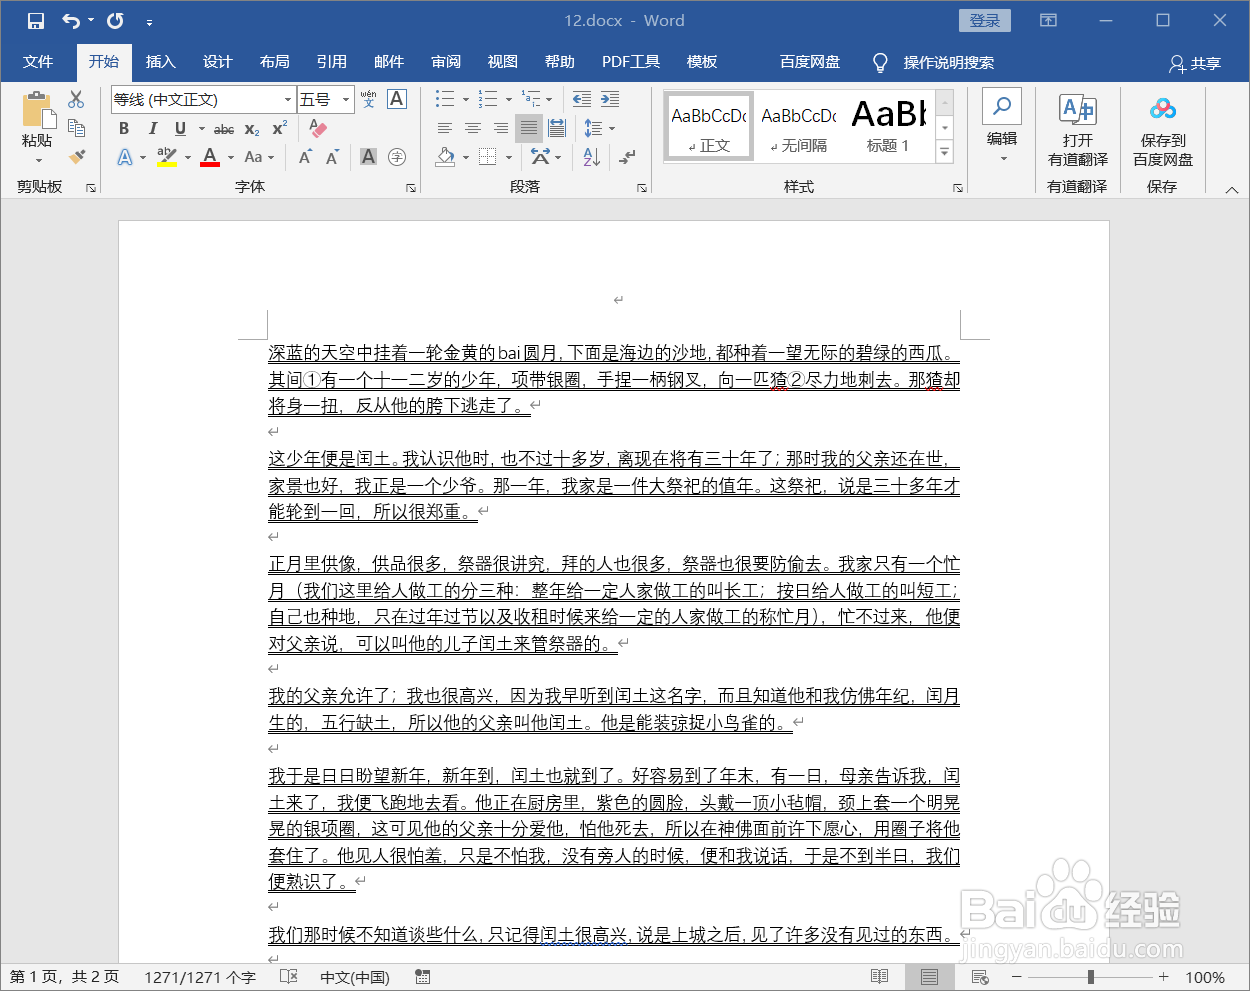The width and height of the screenshot is (1250, 991).
Task: Switch to the 插入 ribbon tab
Action: point(161,61)
